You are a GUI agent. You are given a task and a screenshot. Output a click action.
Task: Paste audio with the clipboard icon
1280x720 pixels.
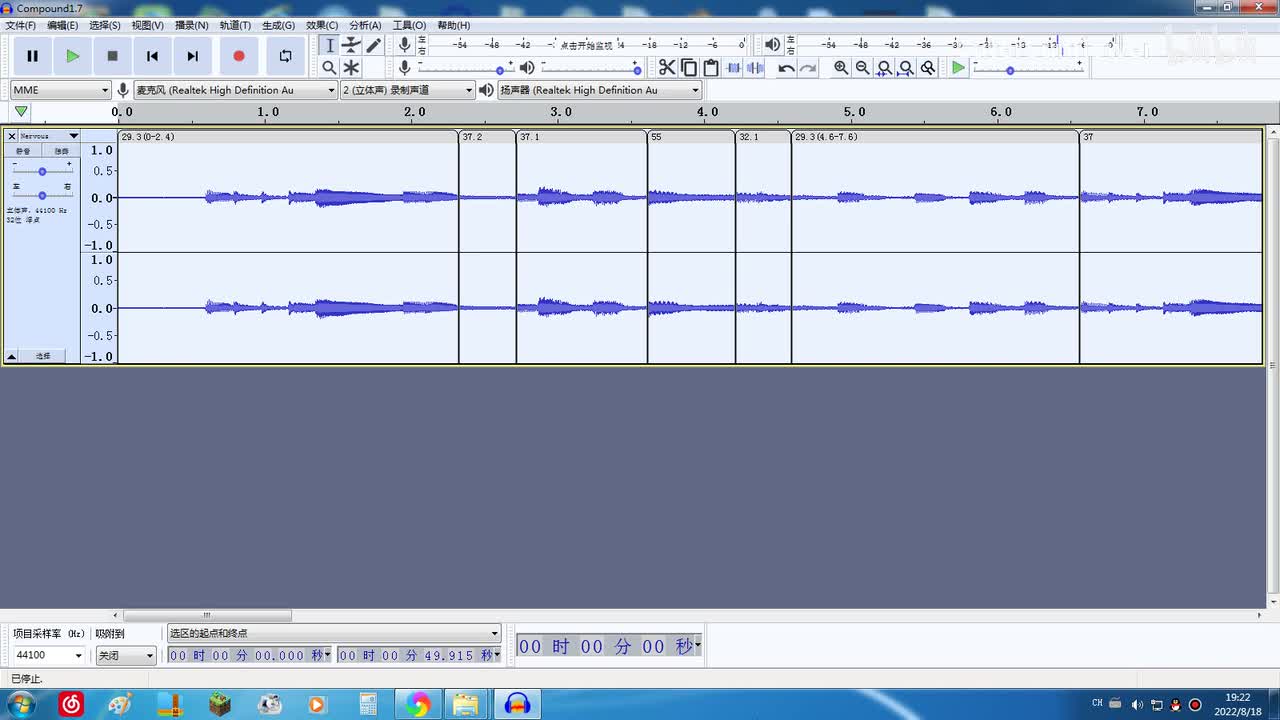(x=711, y=67)
